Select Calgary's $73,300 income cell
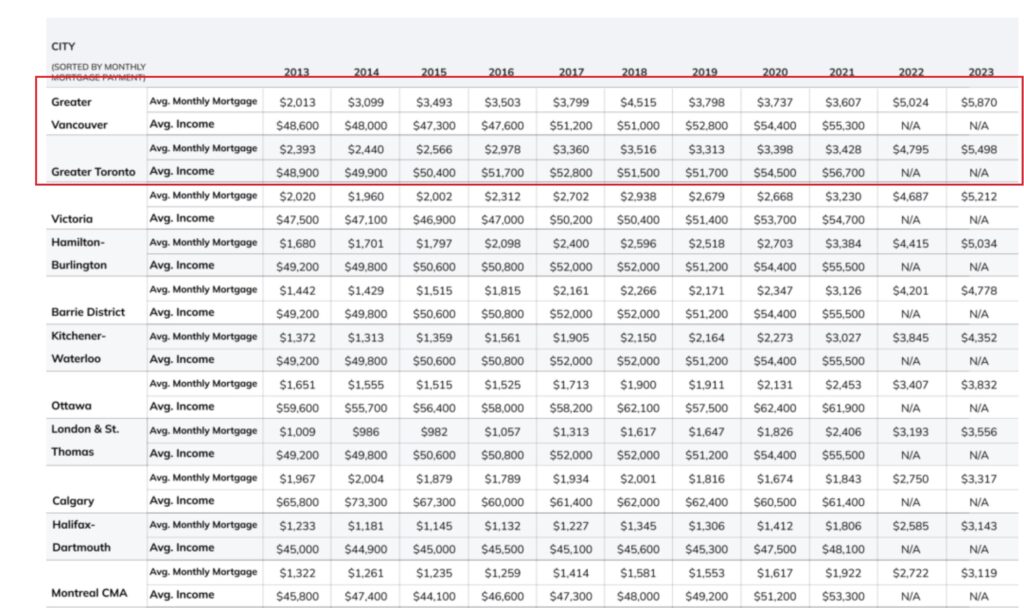 pyautogui.click(x=365, y=501)
